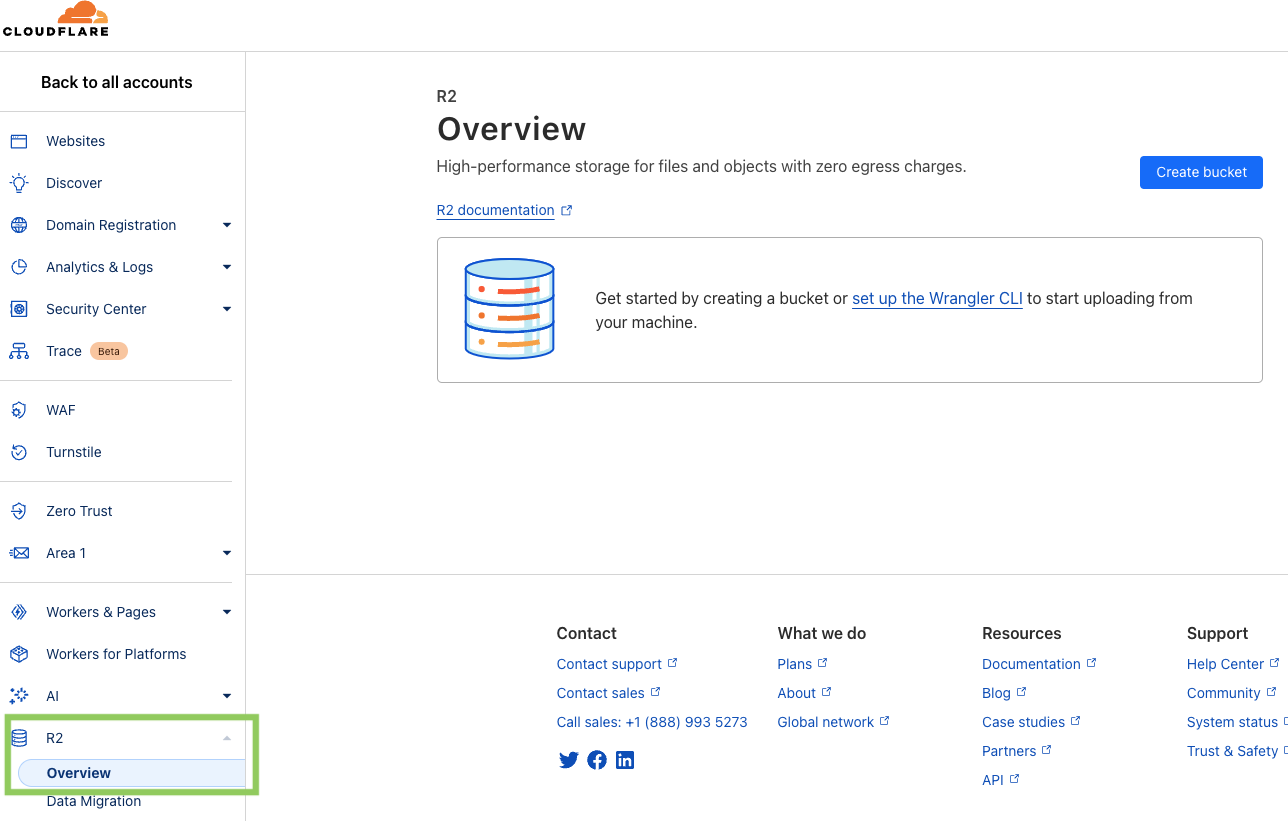Expand the AI submenu arrow
Image resolution: width=1288 pixels, height=821 pixels.
(x=227, y=696)
